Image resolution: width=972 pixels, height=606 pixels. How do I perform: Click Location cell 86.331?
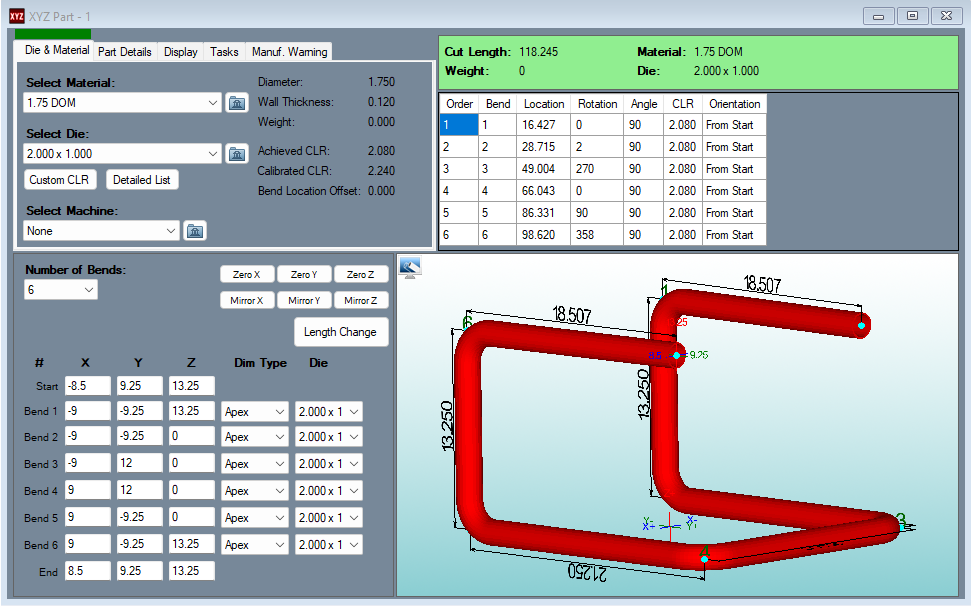[544, 213]
